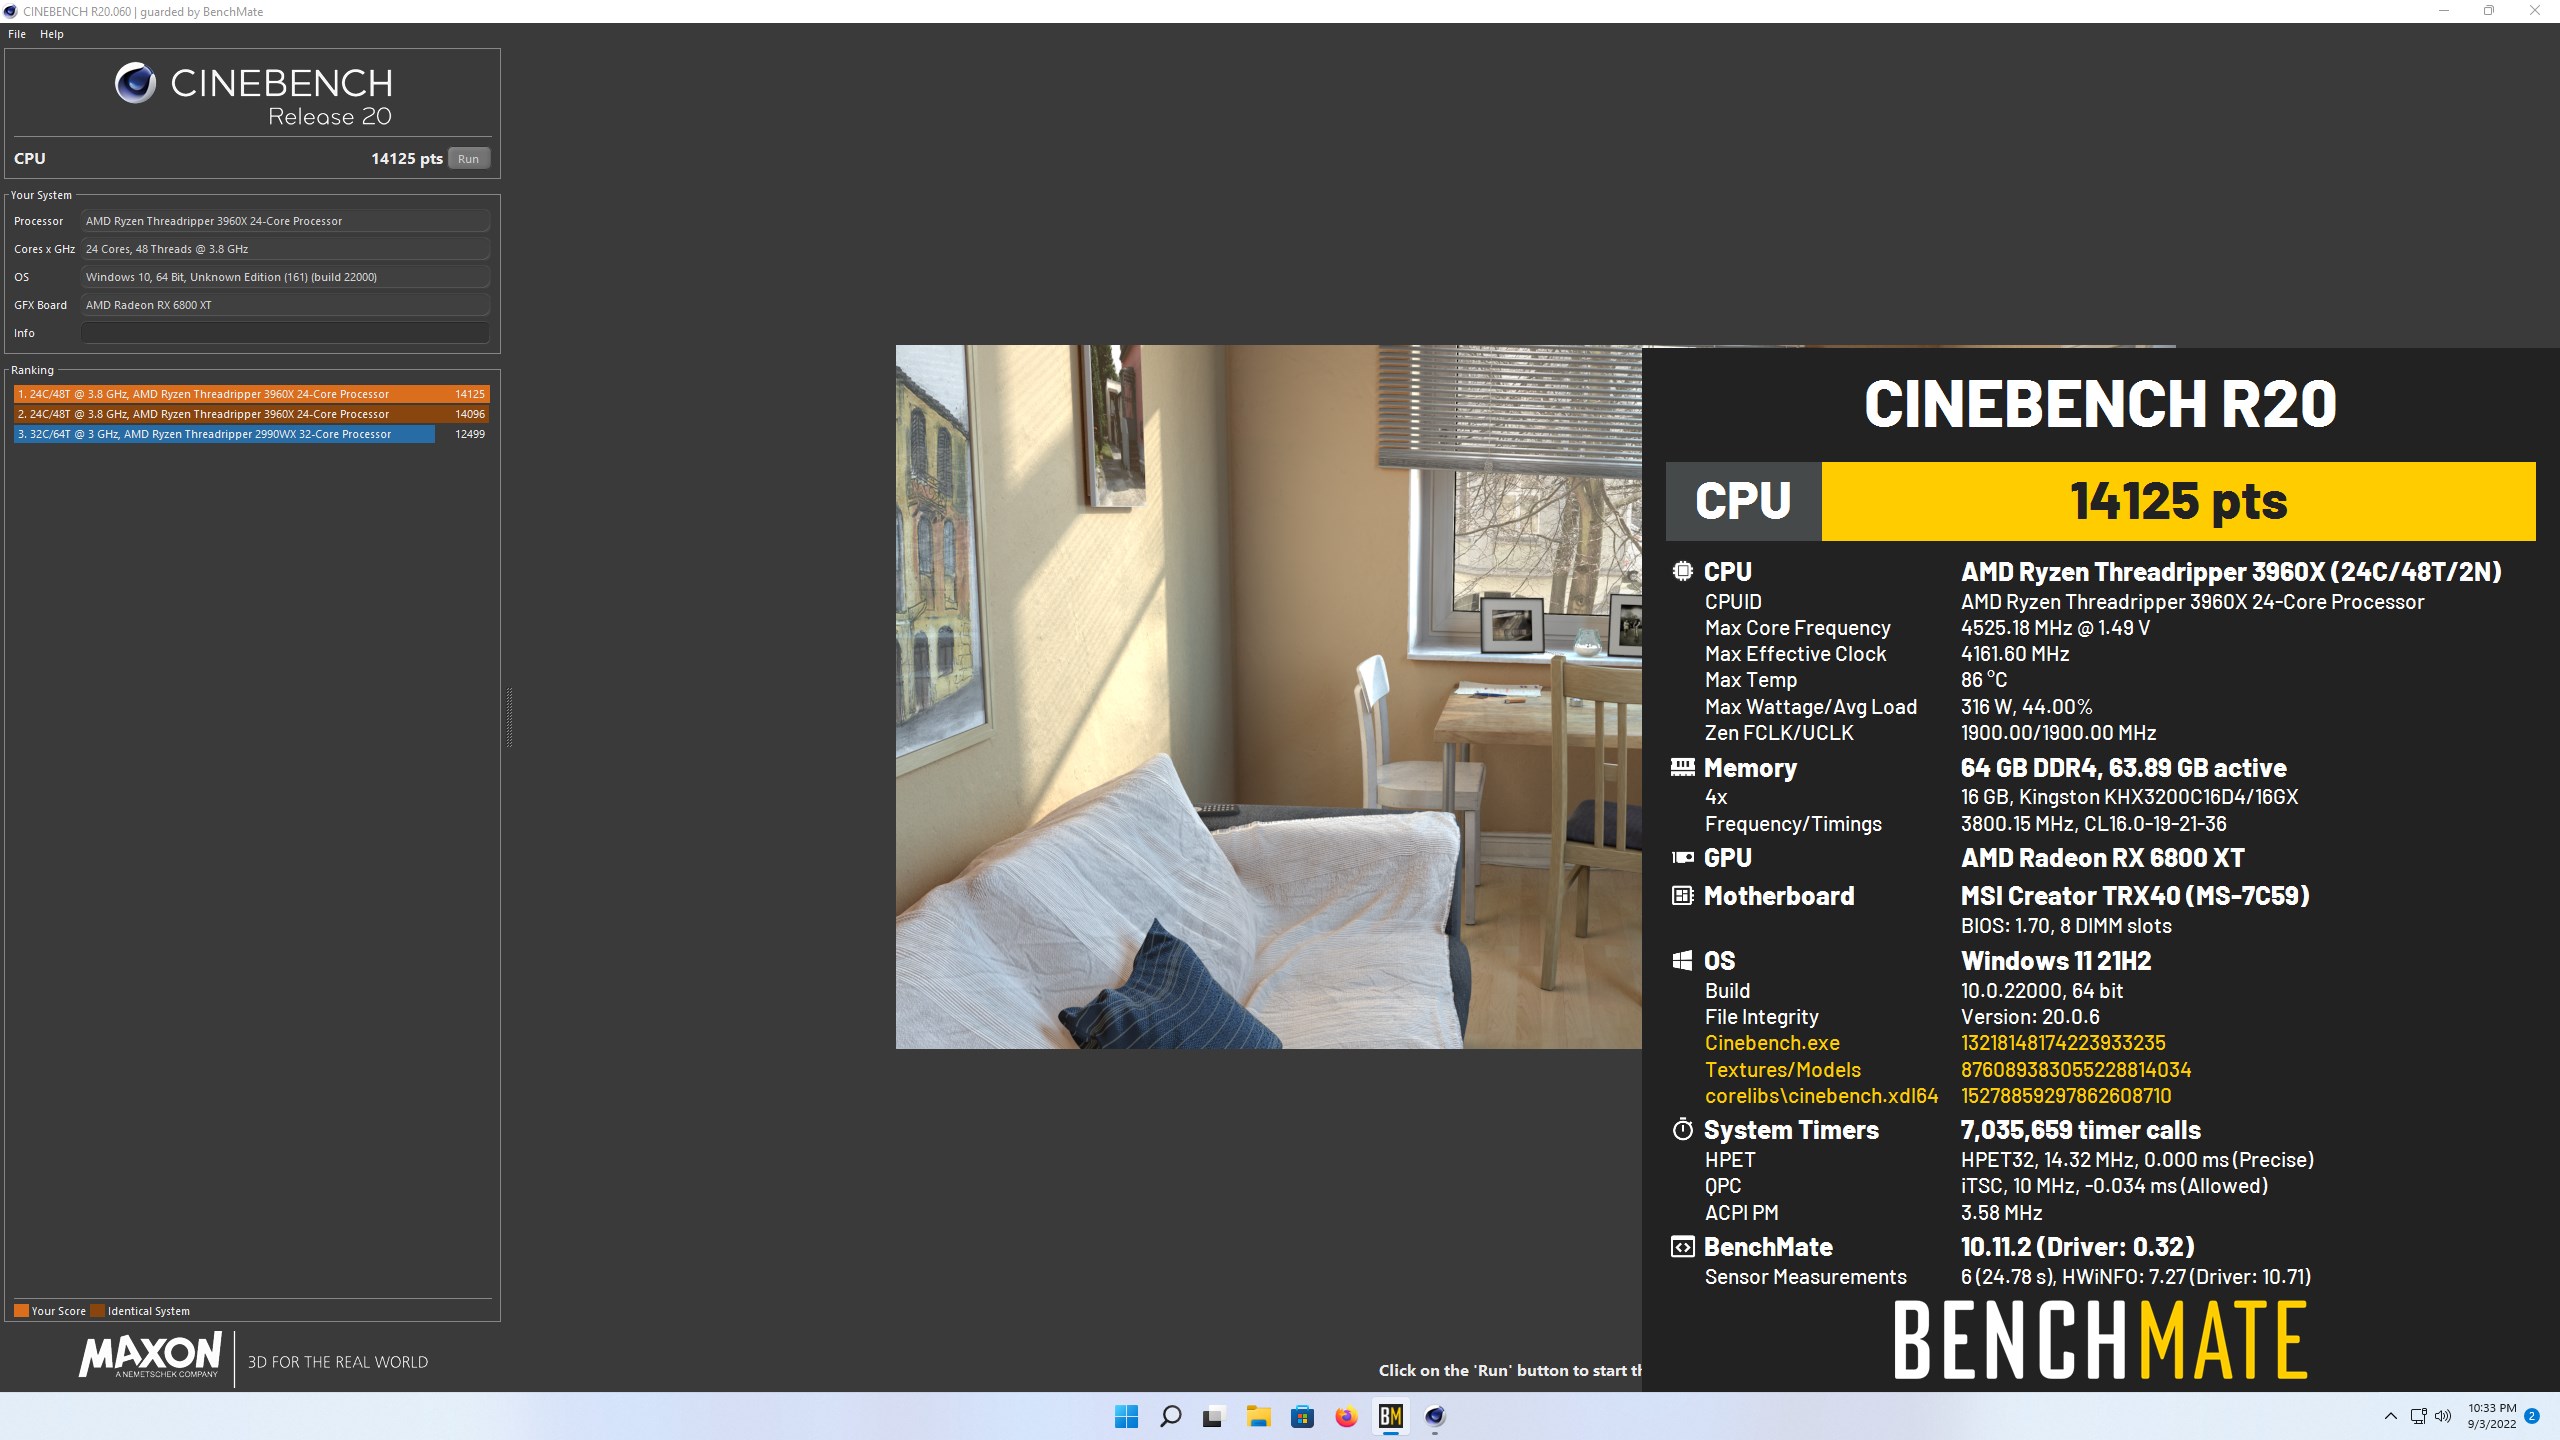Click the GFX Board field value
This screenshot has width=2560, height=1440.
286,305
